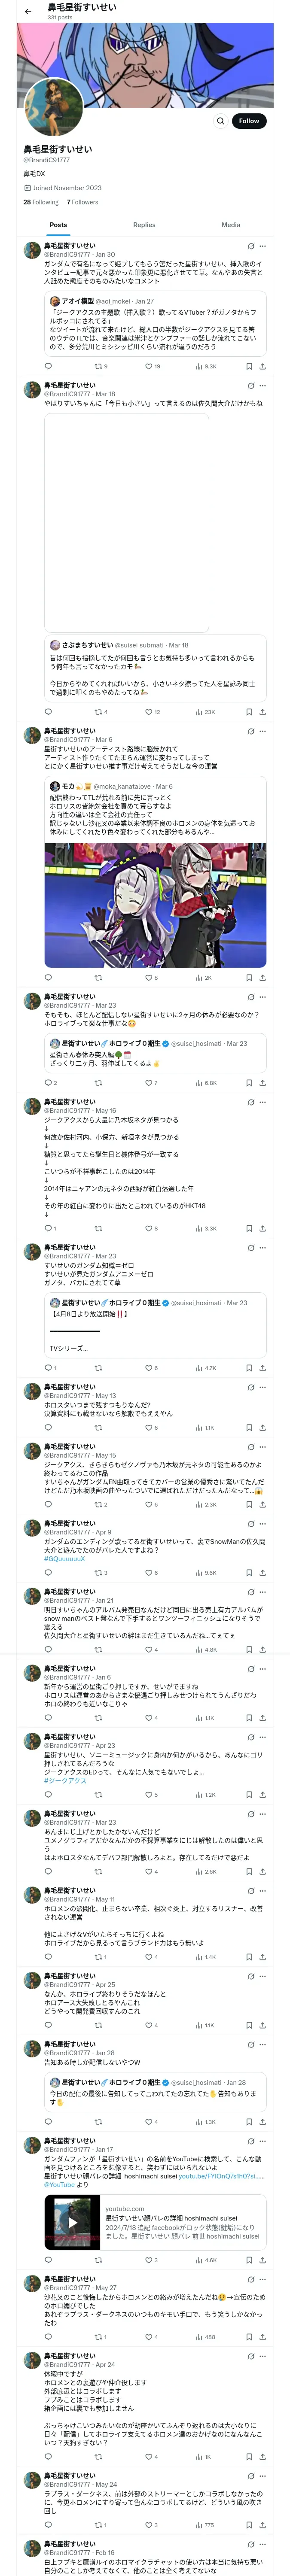Open the profile avatar picture
Screen dimensions: 290x2576
click(52, 106)
